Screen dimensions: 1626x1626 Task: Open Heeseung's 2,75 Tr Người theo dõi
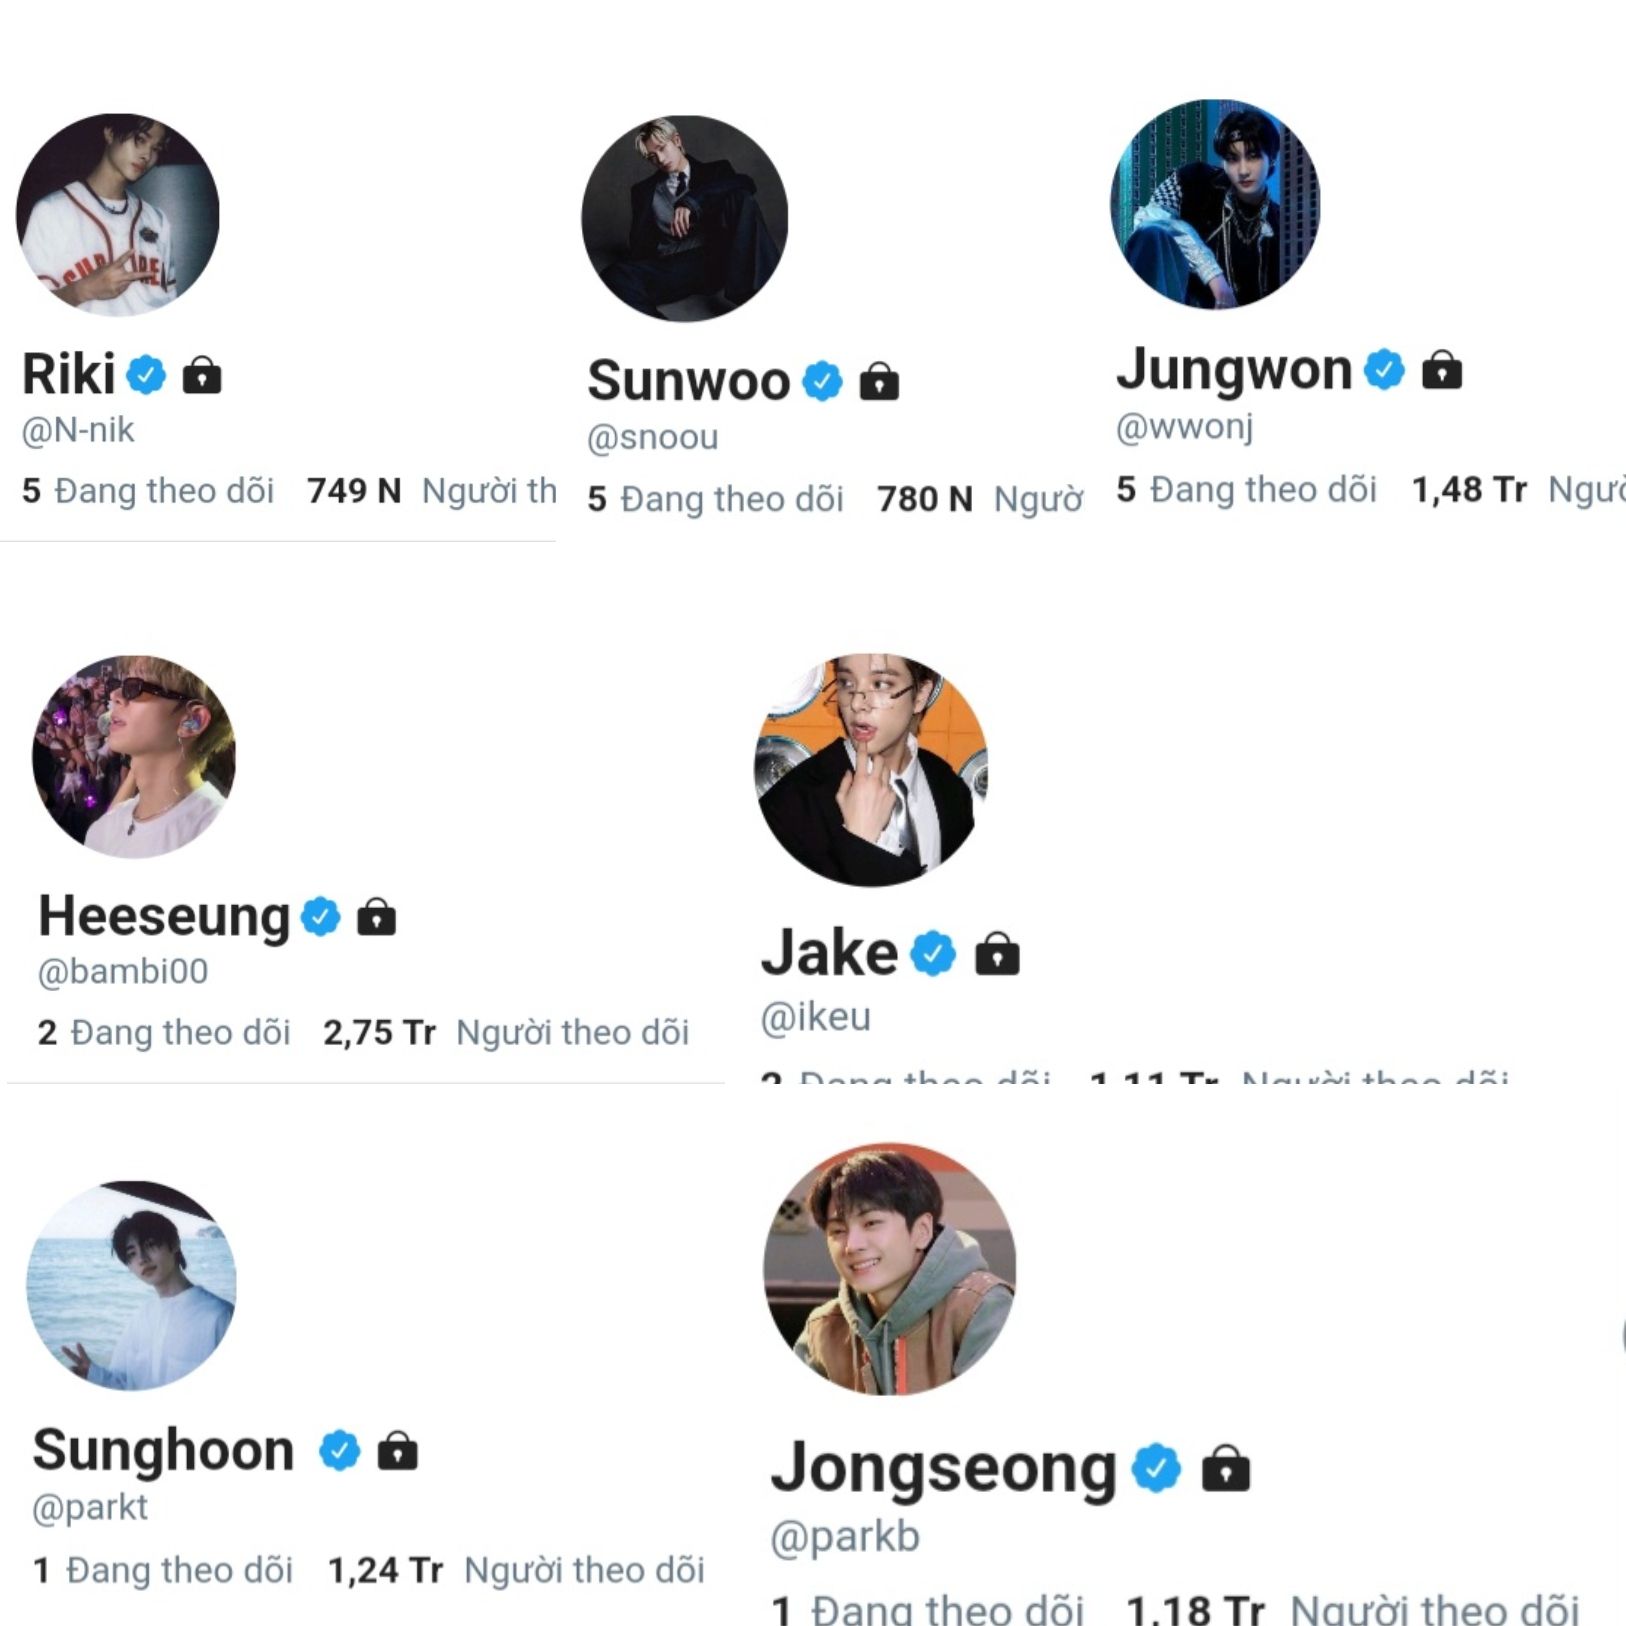click(506, 1033)
